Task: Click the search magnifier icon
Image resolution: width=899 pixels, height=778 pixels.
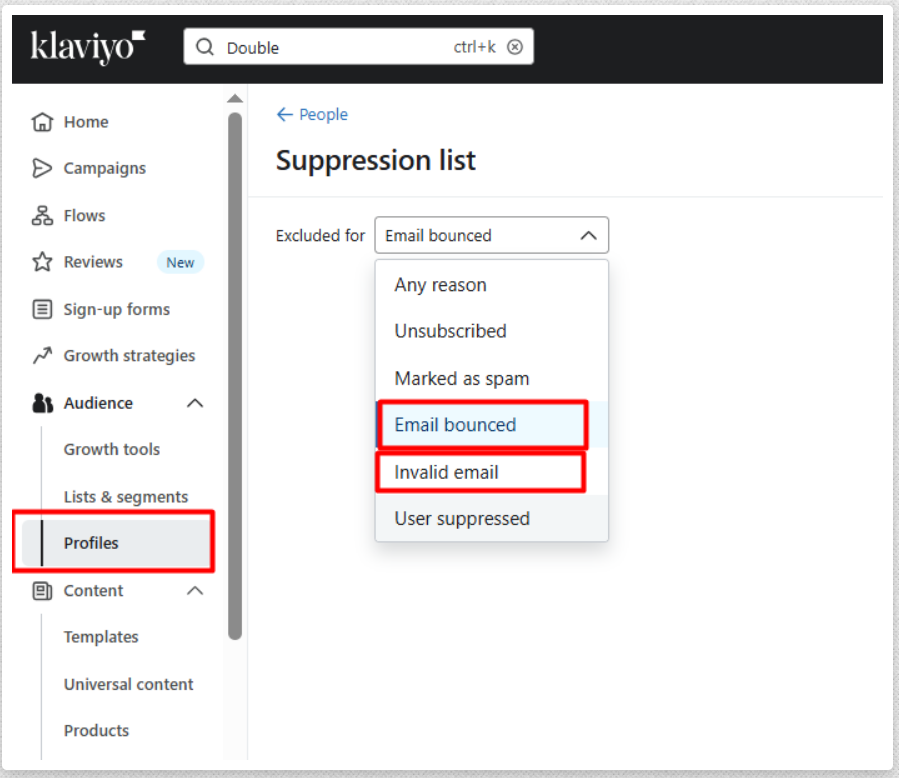Action: click(x=205, y=47)
